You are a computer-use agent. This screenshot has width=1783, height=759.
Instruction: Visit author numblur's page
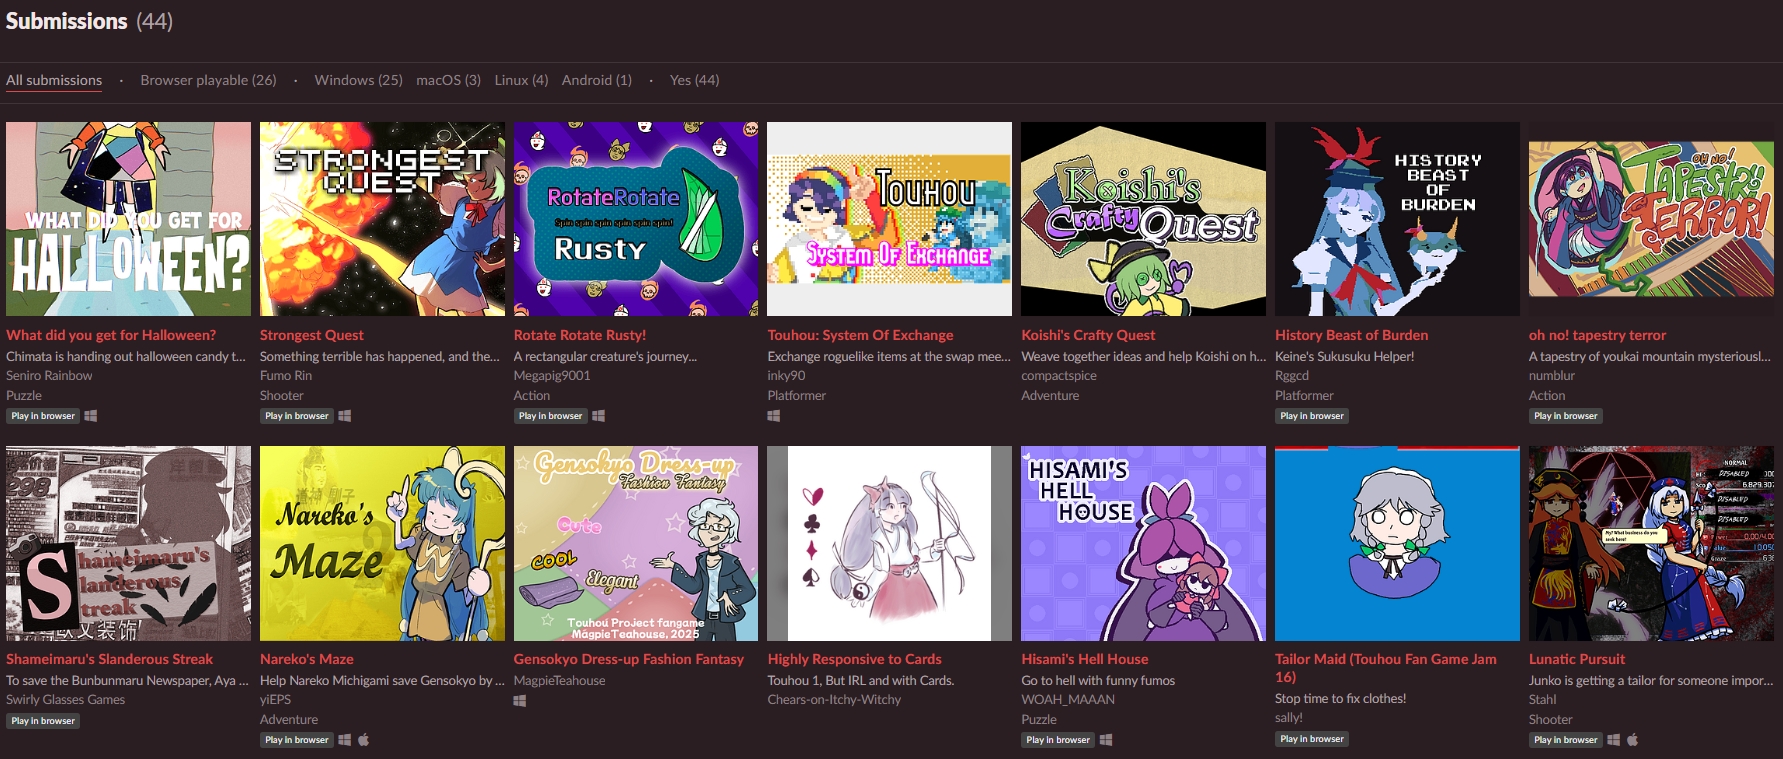[x=1552, y=376]
